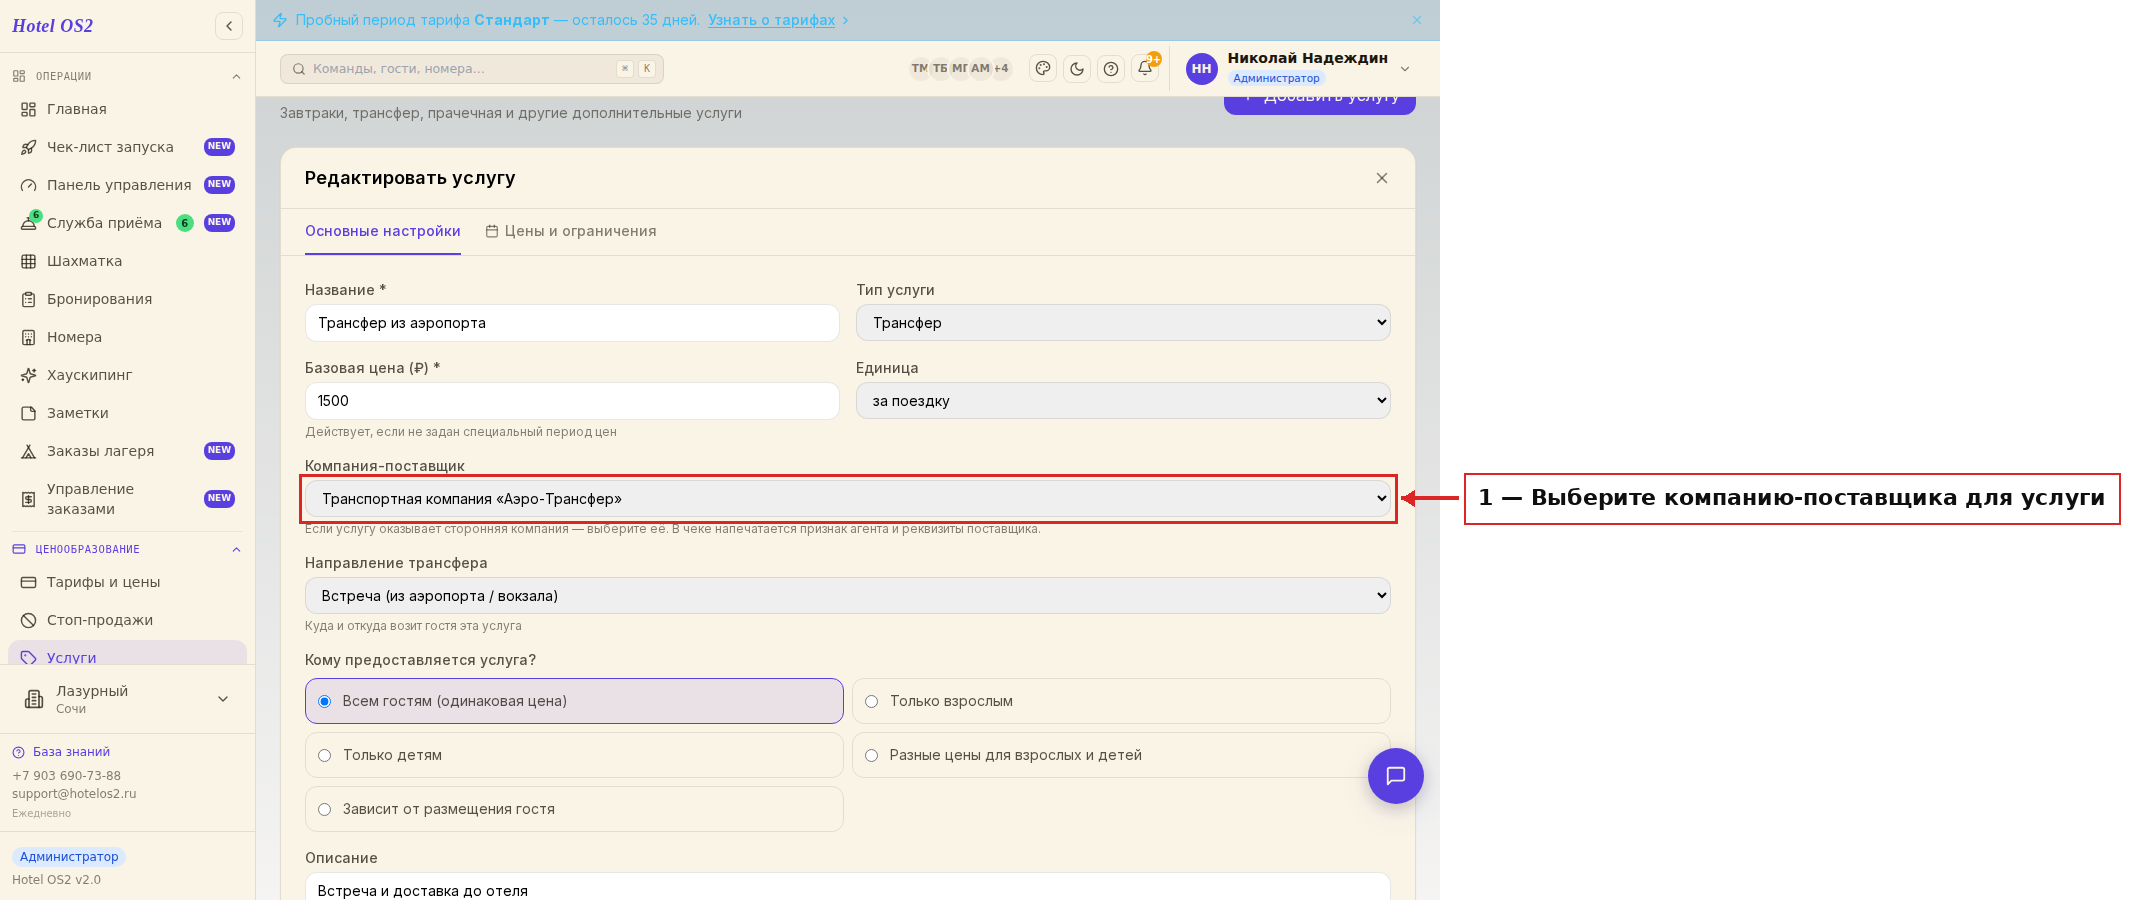Open Главная in the sidebar

coord(127,109)
